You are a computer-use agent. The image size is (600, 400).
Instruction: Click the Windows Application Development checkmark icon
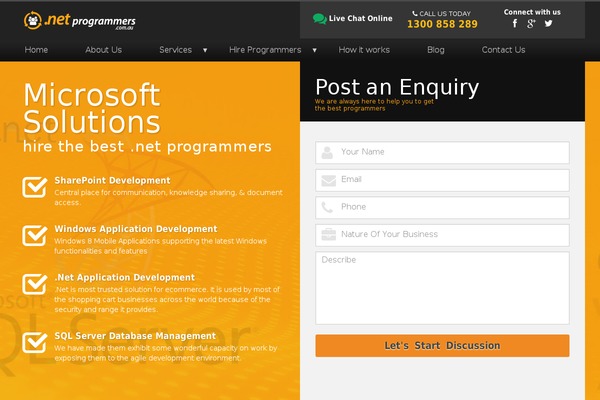pyautogui.click(x=35, y=235)
